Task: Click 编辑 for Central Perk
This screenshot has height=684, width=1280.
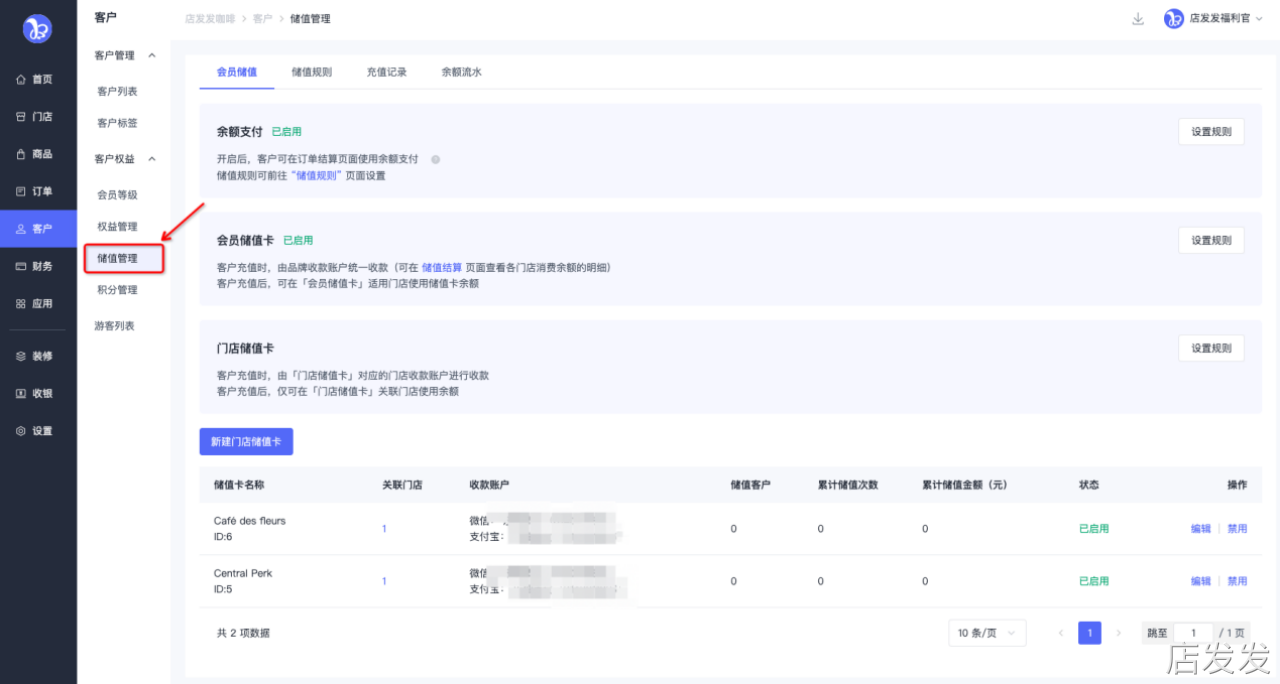Action: pyautogui.click(x=1201, y=581)
